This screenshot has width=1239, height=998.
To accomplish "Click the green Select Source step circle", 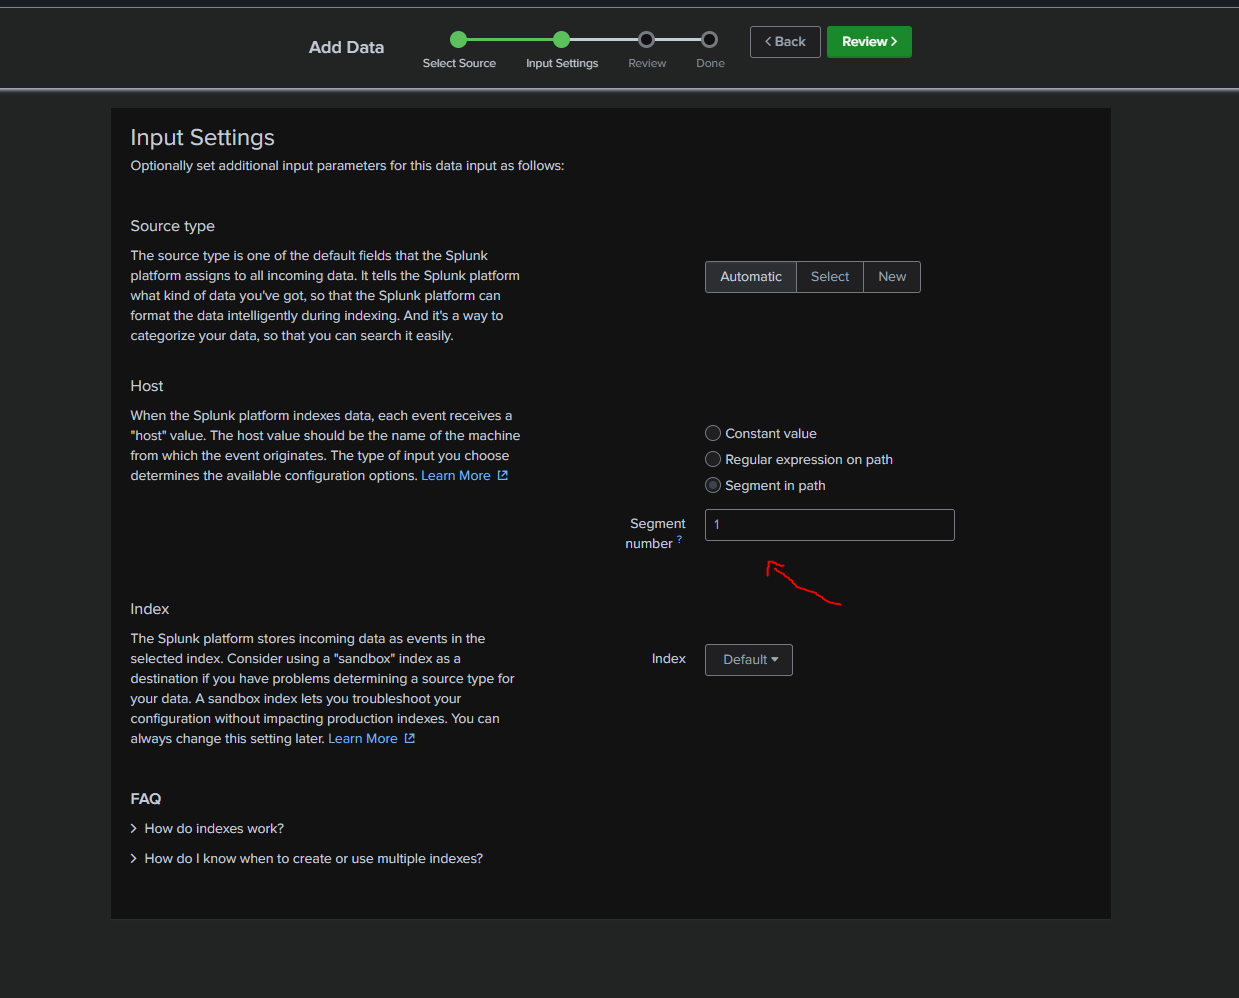I will coord(458,39).
